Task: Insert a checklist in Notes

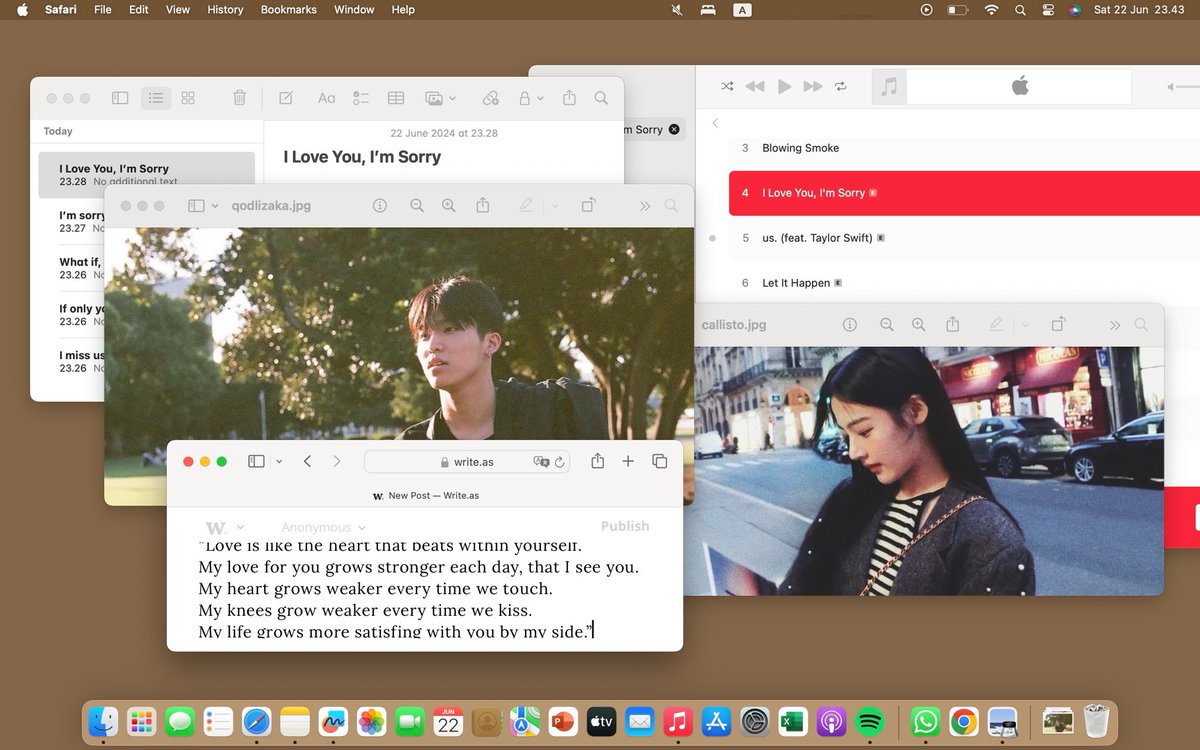Action: pos(361,98)
